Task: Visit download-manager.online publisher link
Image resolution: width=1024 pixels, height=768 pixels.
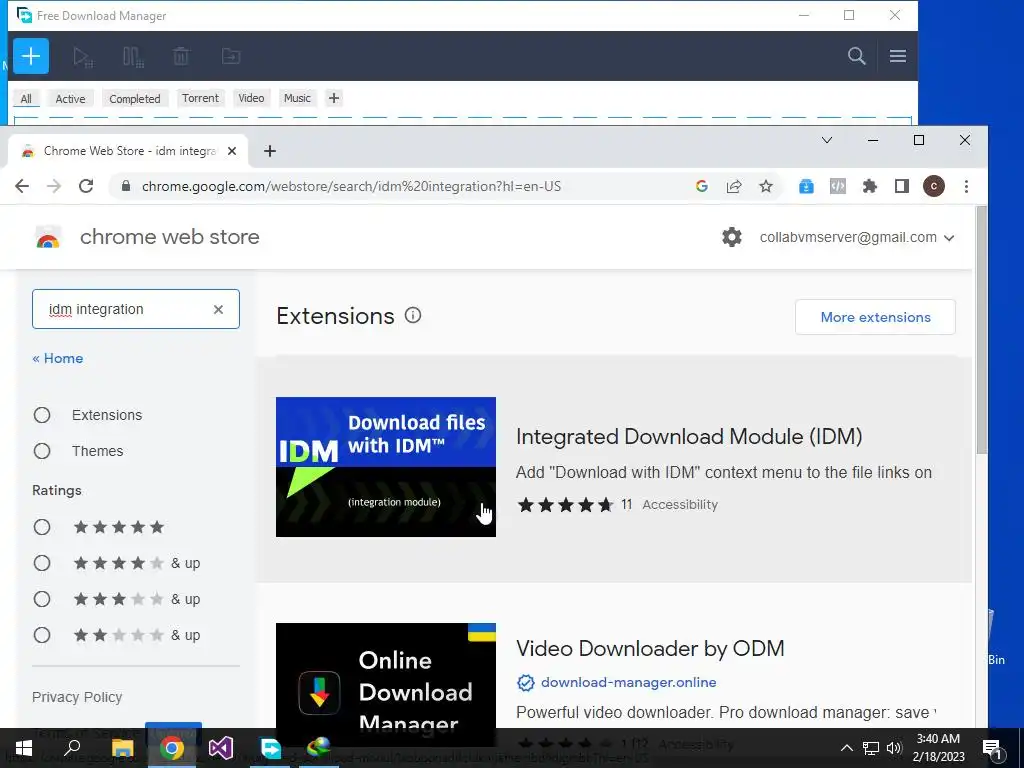Action: tap(628, 682)
